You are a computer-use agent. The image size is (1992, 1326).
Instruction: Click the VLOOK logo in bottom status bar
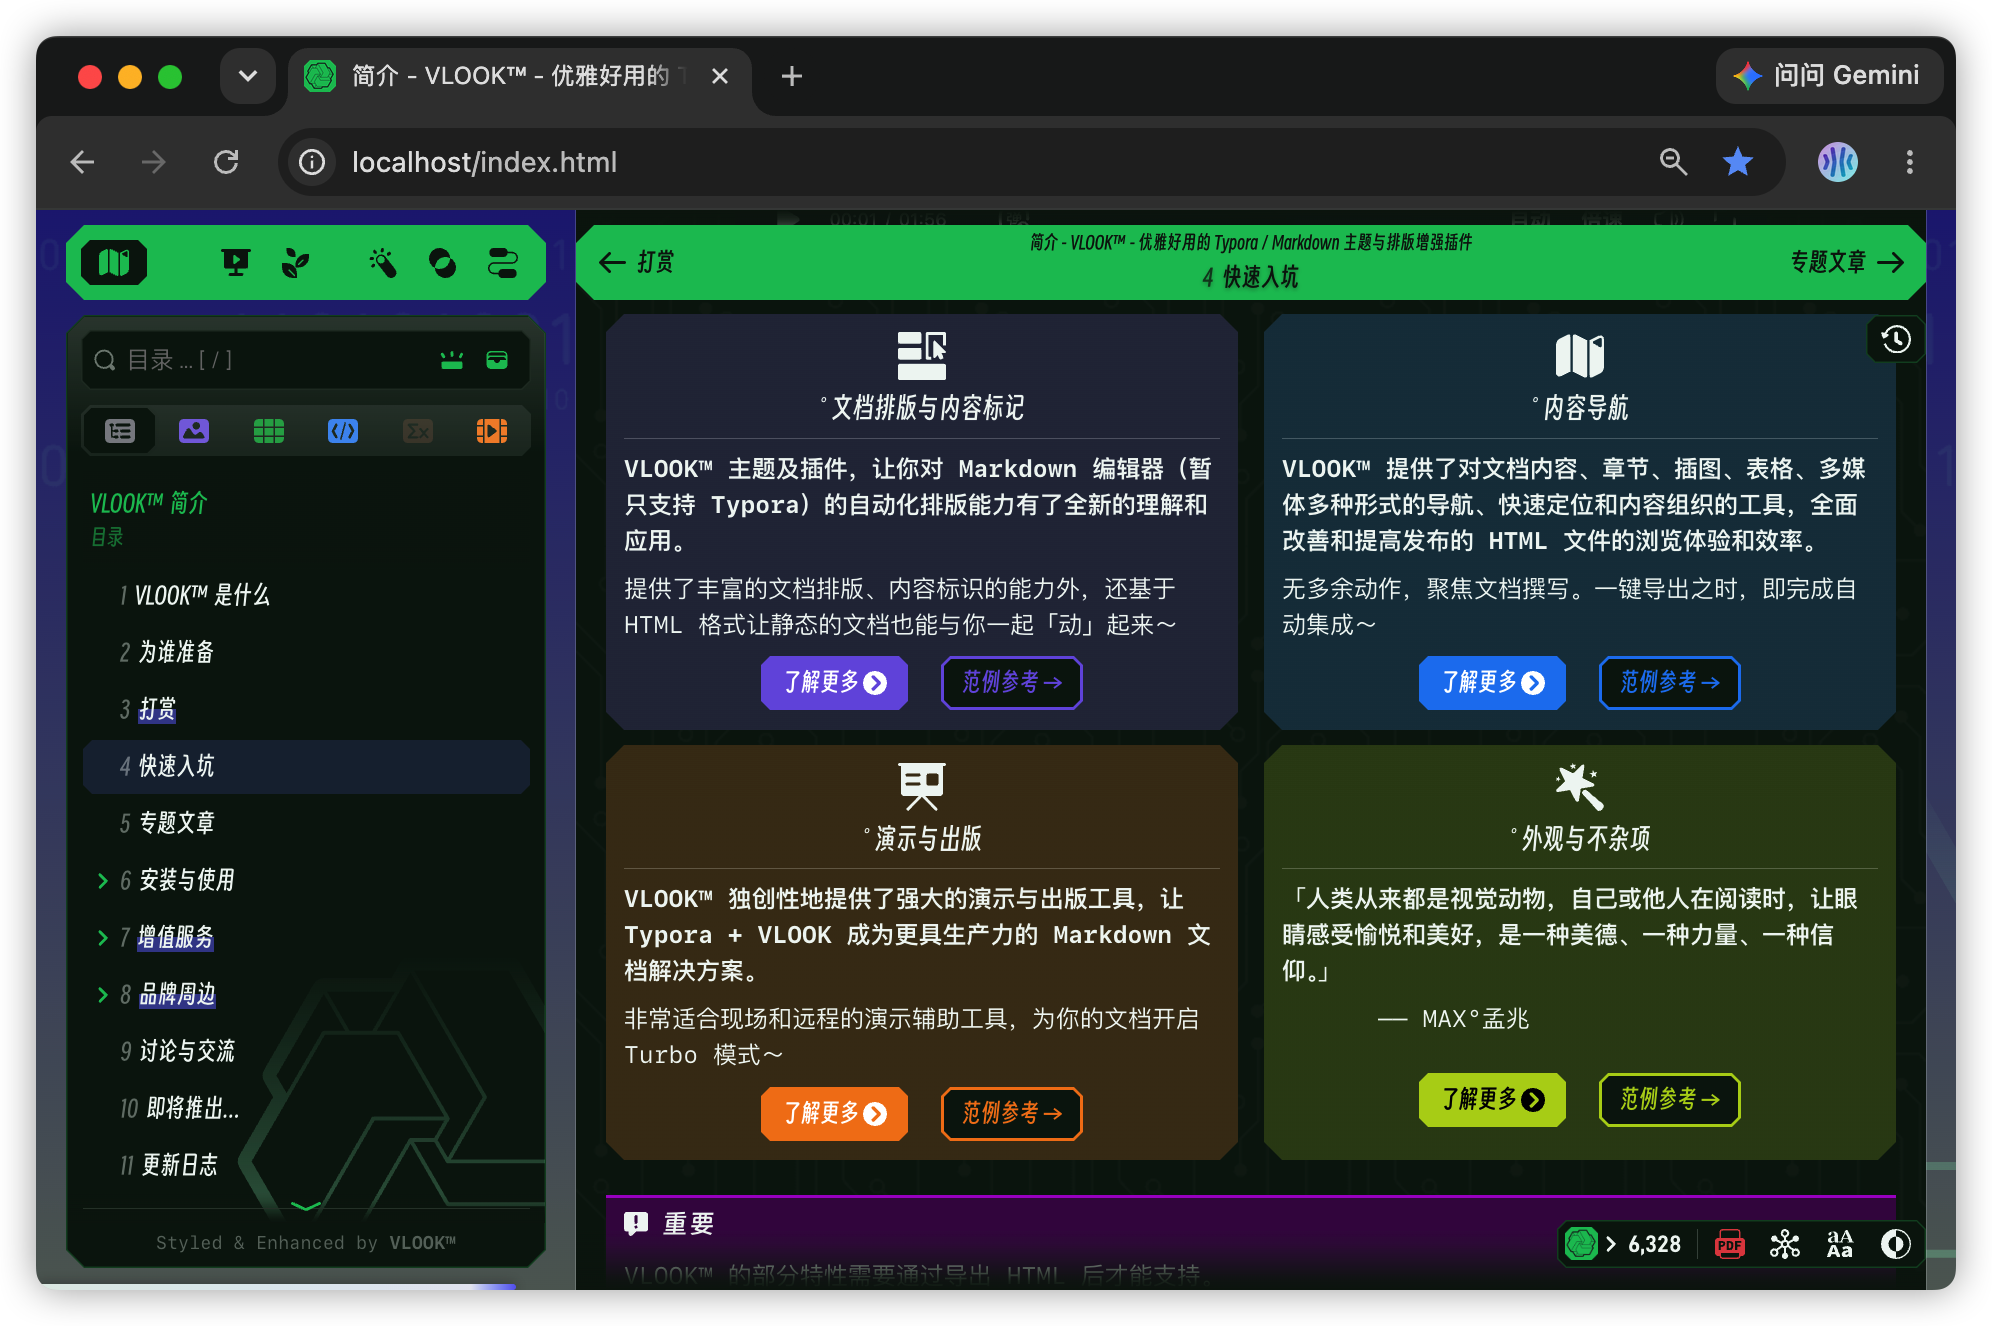pyautogui.click(x=1581, y=1244)
